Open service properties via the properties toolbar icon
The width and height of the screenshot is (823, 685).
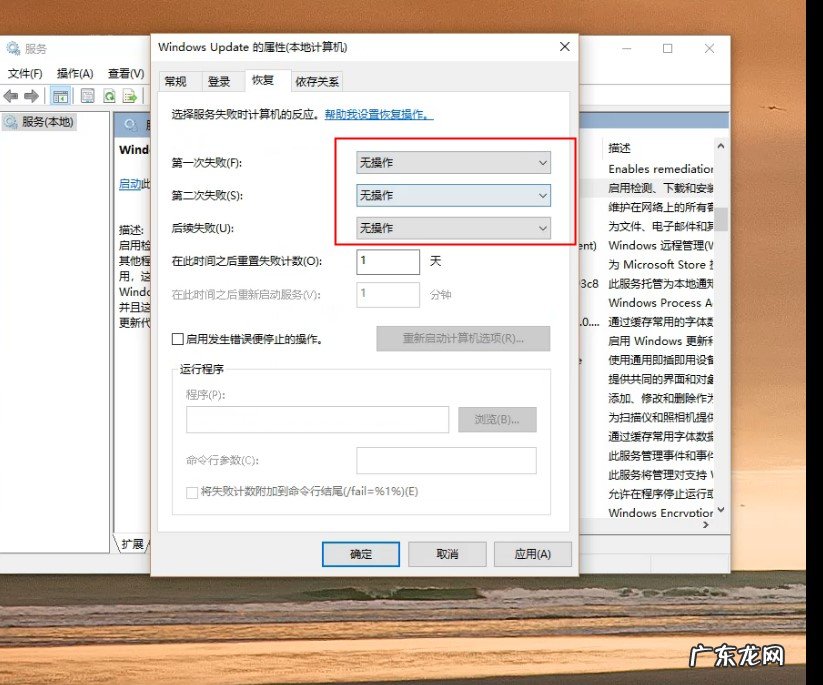[87, 96]
